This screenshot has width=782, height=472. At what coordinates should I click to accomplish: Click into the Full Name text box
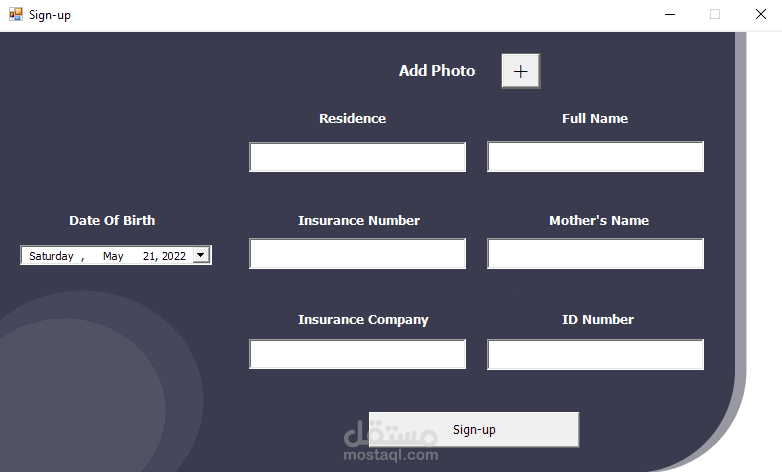coord(595,157)
